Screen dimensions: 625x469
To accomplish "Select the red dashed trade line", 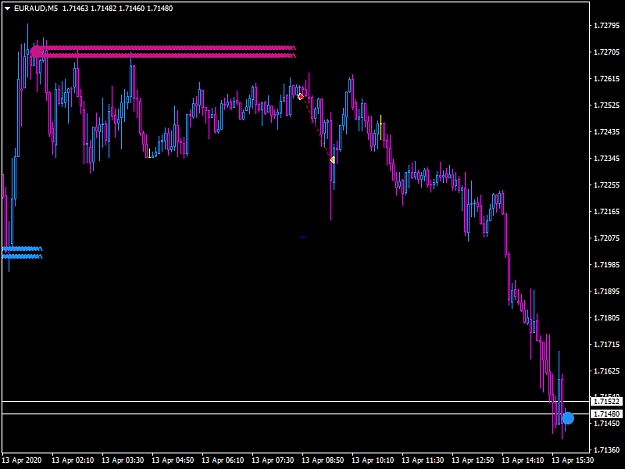I will 316,128.
